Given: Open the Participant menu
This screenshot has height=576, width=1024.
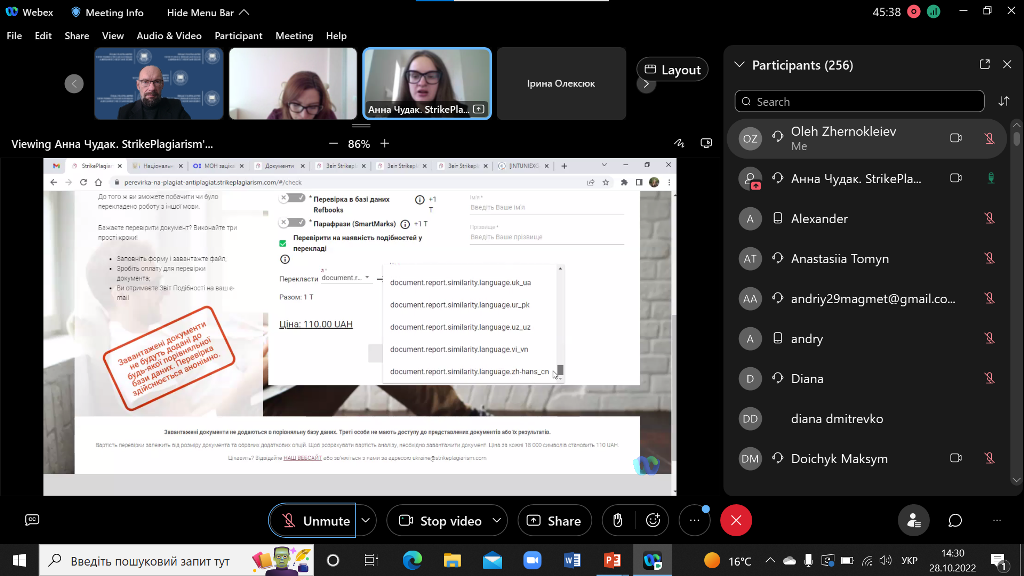Looking at the screenshot, I should pyautogui.click(x=238, y=35).
